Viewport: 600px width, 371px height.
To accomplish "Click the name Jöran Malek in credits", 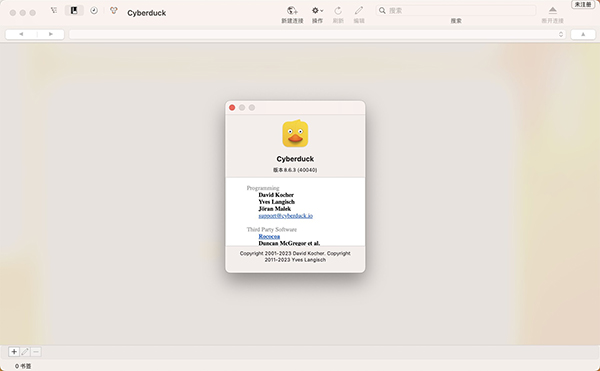I will click(274, 208).
